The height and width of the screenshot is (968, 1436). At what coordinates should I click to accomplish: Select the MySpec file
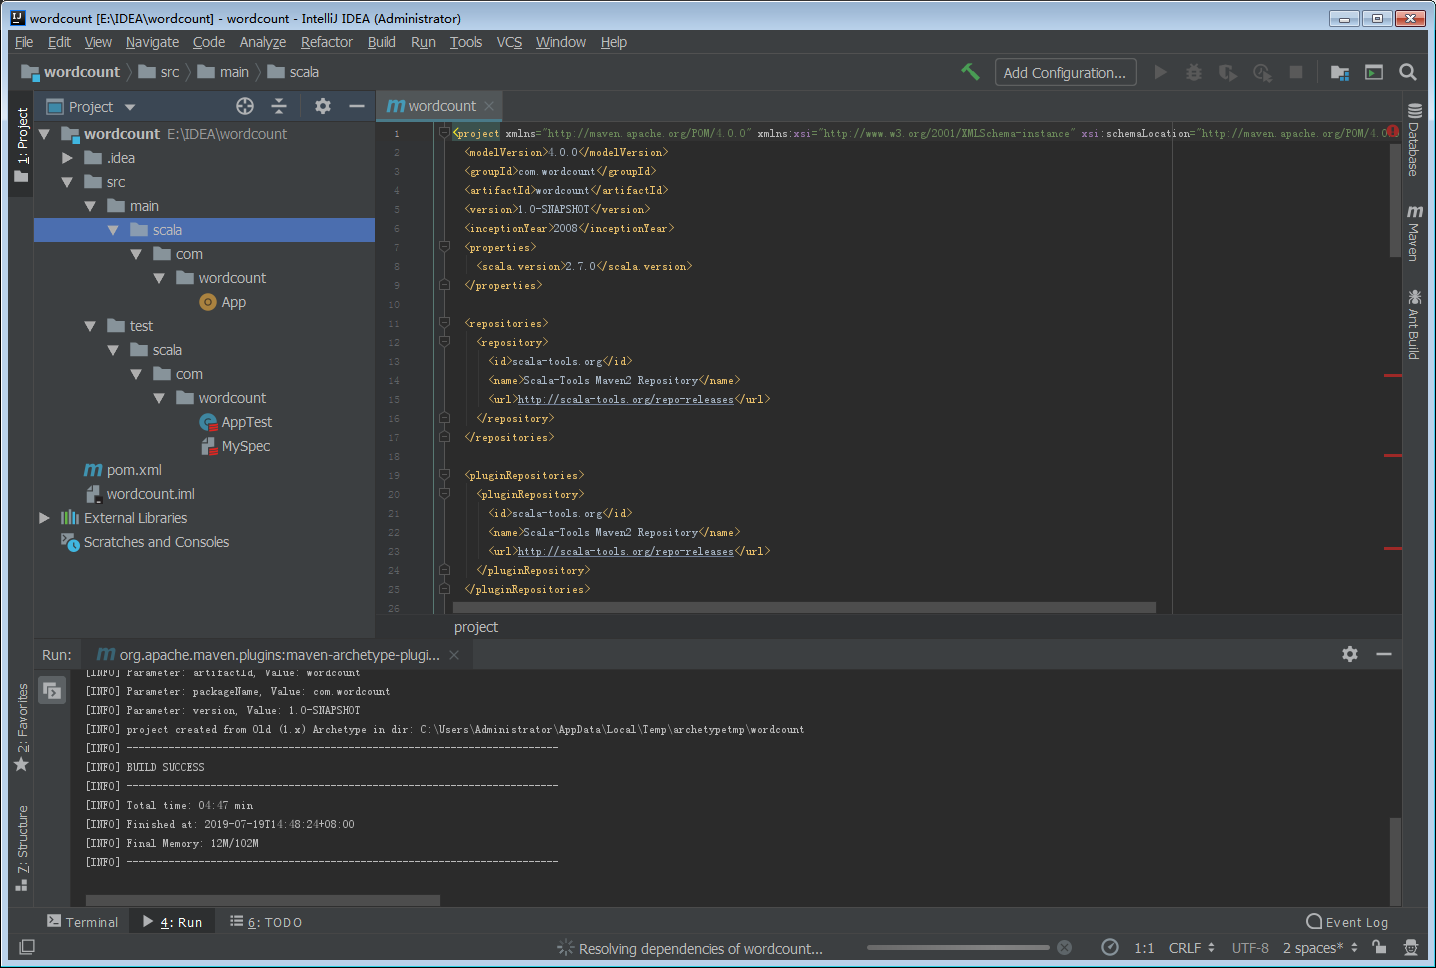tap(235, 446)
